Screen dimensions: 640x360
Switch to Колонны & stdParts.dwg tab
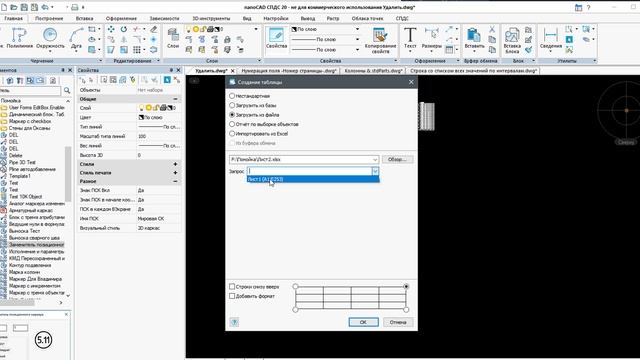click(x=373, y=71)
